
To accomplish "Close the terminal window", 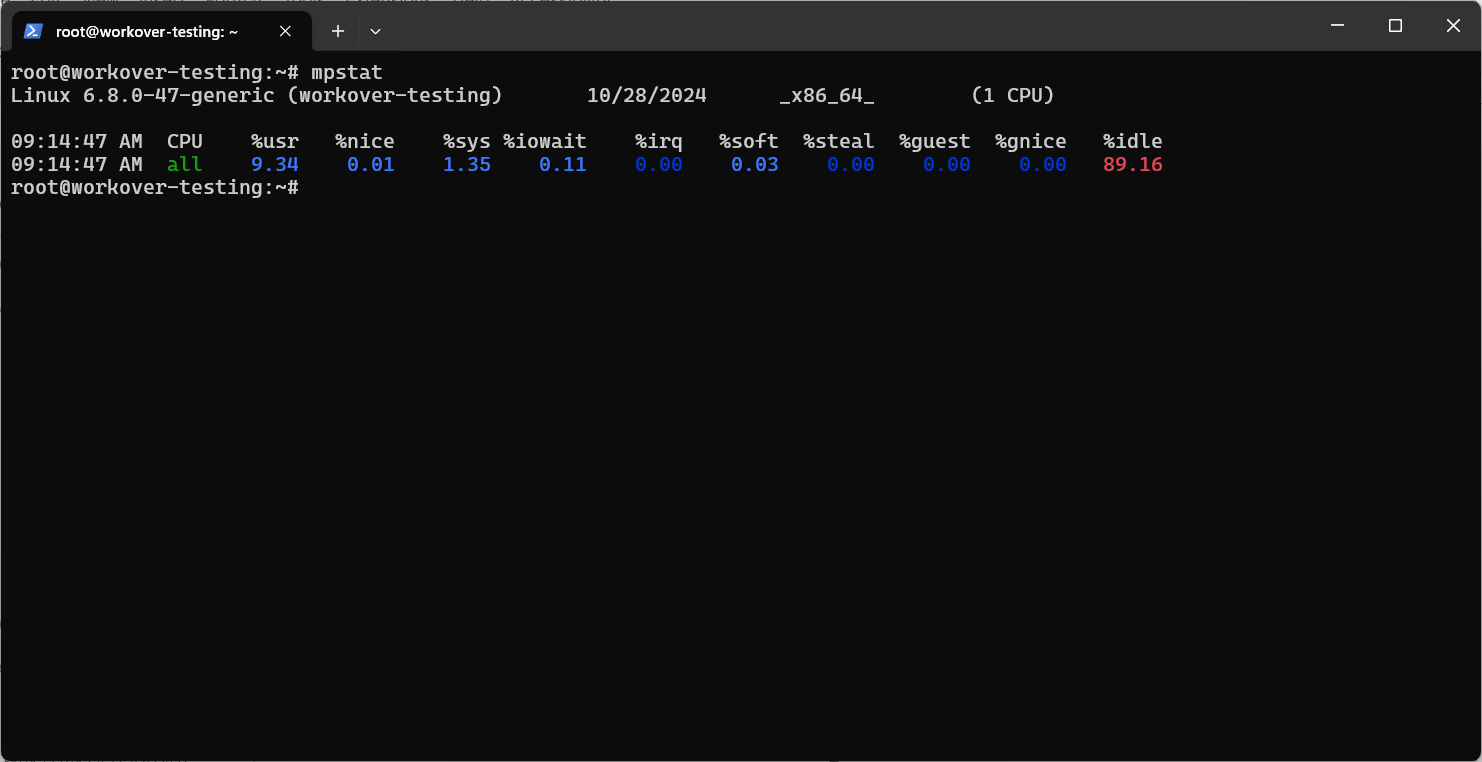I will point(1453,26).
